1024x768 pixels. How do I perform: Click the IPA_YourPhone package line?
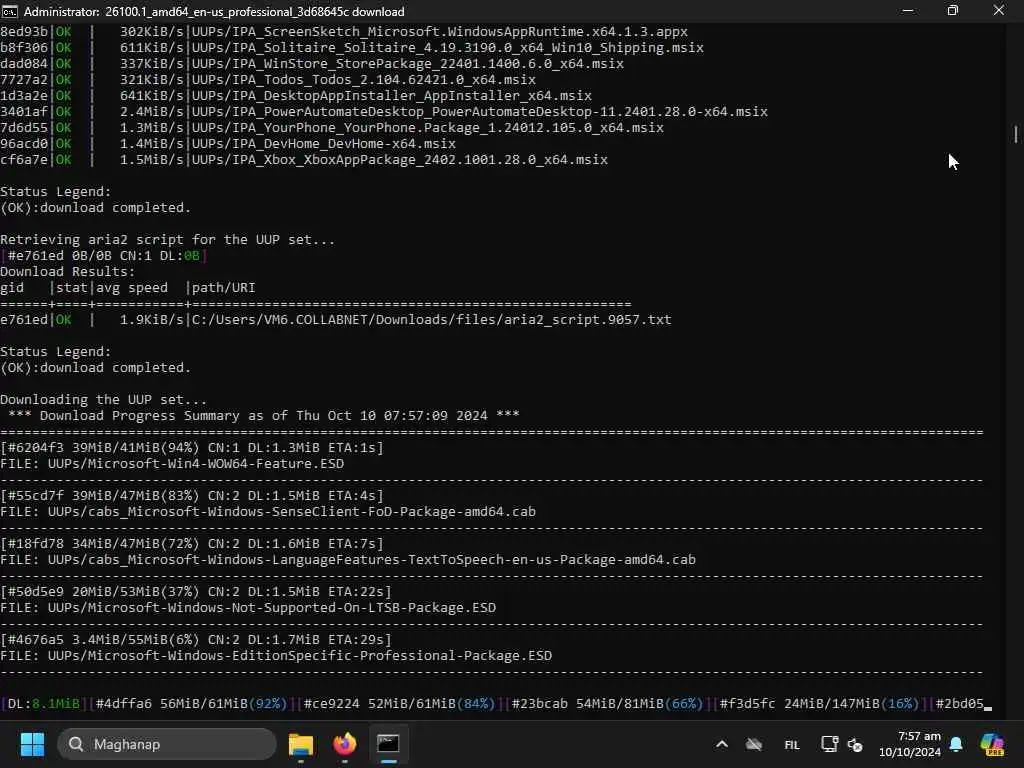click(x=332, y=127)
